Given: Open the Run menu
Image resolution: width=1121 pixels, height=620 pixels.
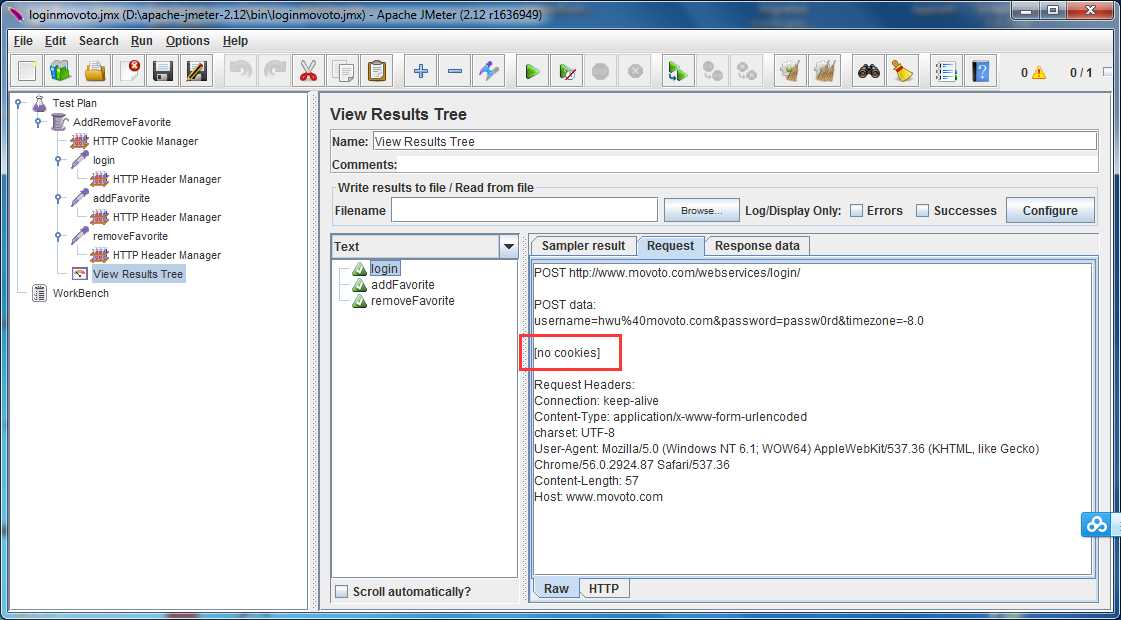Looking at the screenshot, I should point(142,41).
